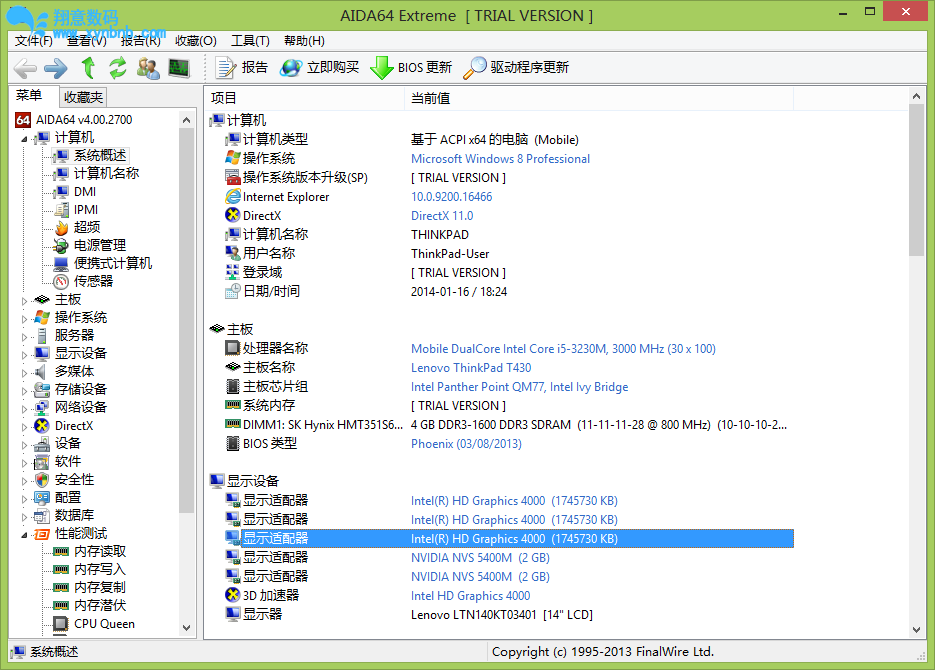Expand the 显示设备 tree node
Image resolution: width=935 pixels, height=670 pixels.
(25, 354)
